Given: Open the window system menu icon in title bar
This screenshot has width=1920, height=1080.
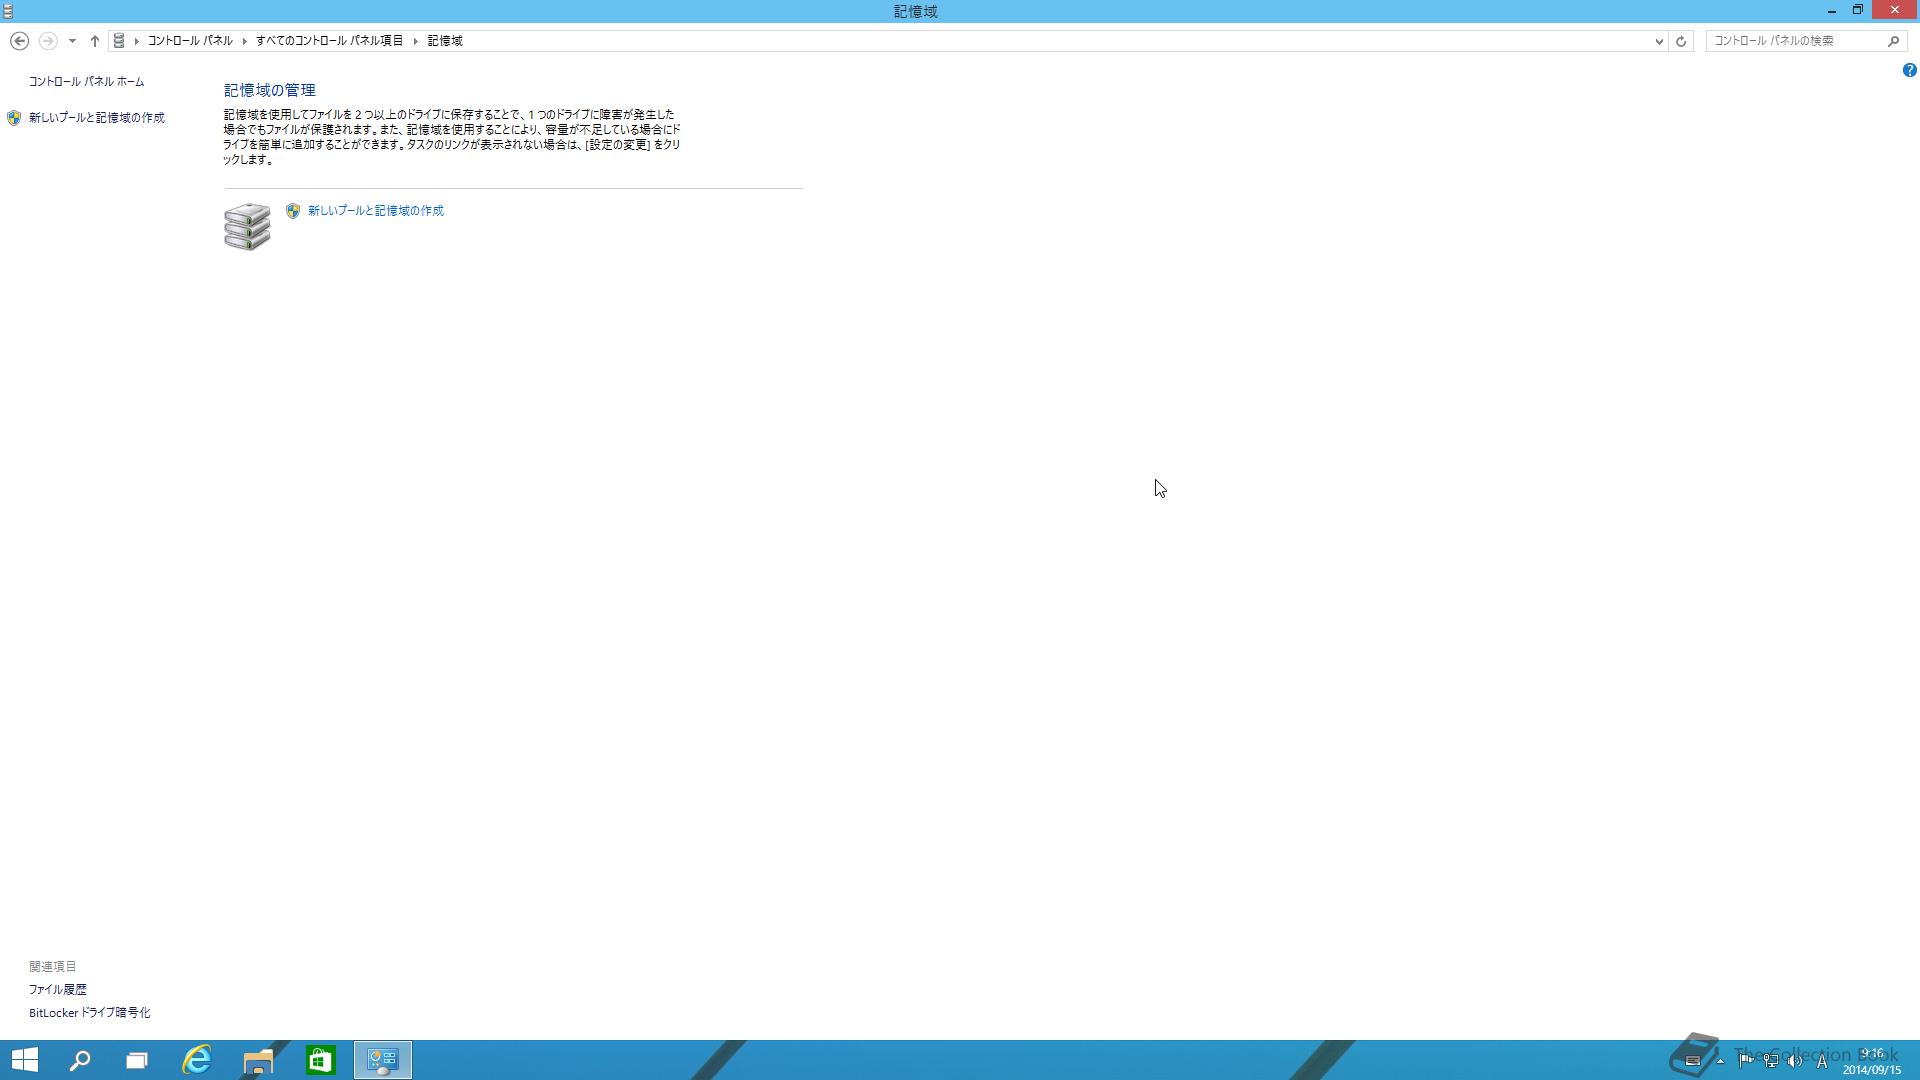Looking at the screenshot, I should click(8, 11).
